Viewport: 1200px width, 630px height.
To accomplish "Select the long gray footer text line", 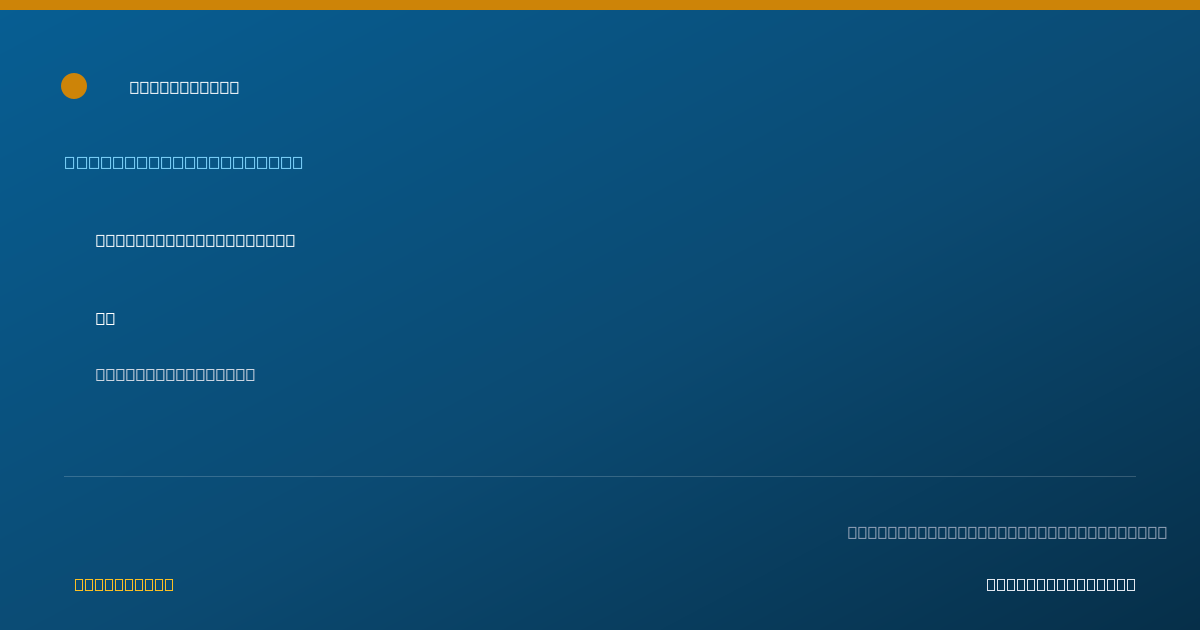I will (x=1007, y=532).
